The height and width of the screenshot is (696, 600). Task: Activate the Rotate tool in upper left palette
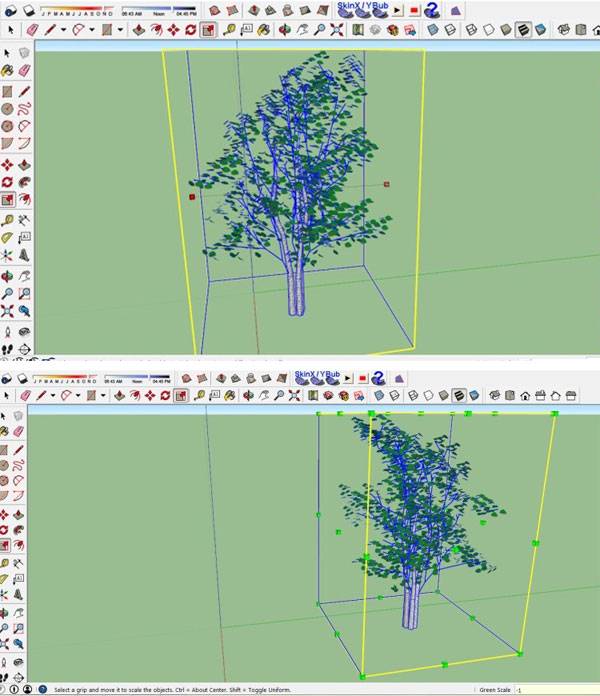[8, 182]
